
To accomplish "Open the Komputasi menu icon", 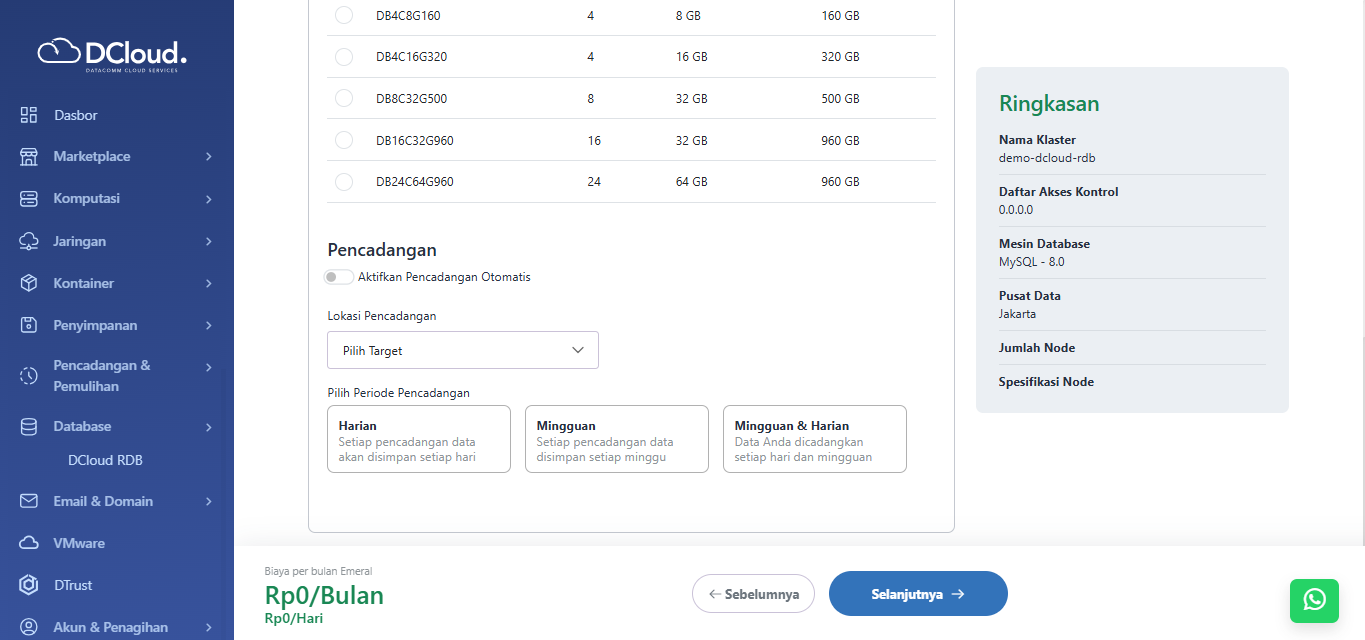I will click(x=29, y=198).
